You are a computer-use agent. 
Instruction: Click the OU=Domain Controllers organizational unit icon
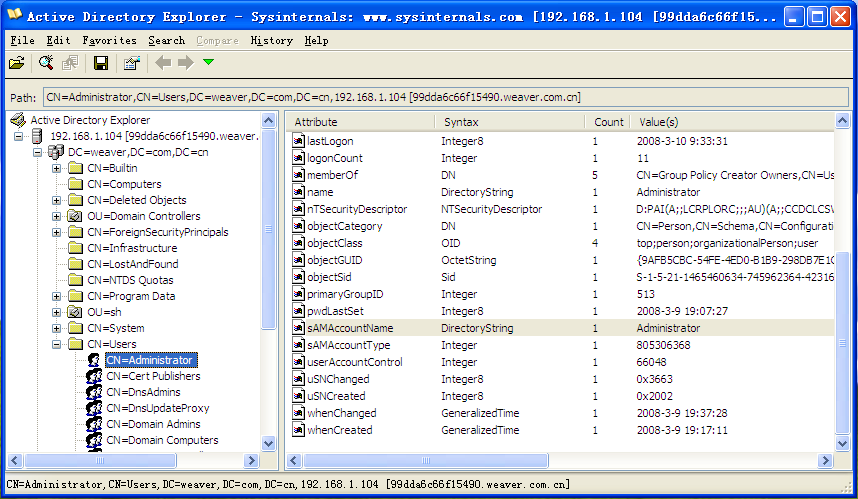point(75,216)
